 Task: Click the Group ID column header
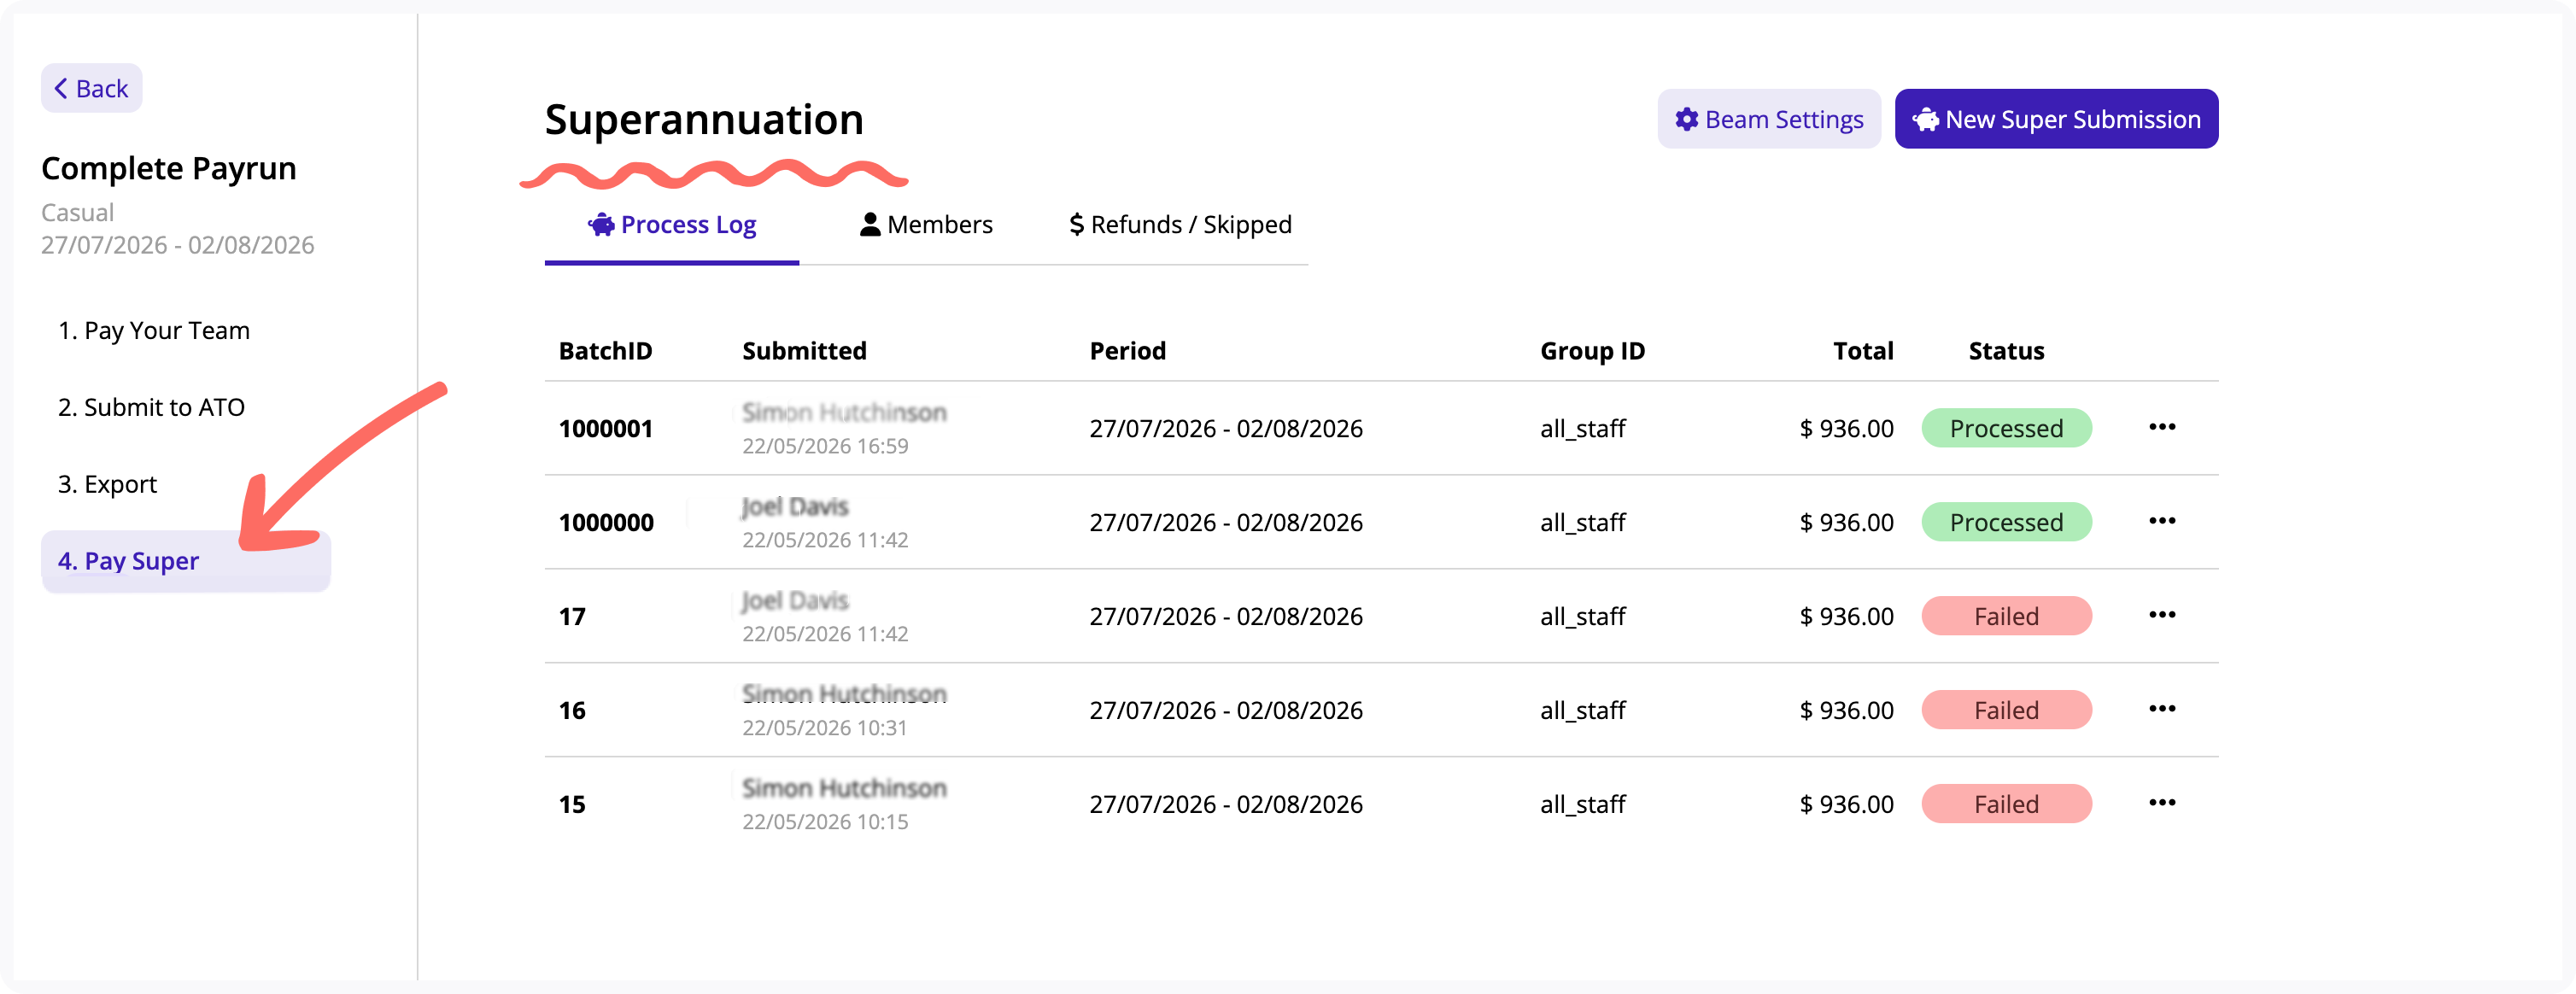(1592, 351)
